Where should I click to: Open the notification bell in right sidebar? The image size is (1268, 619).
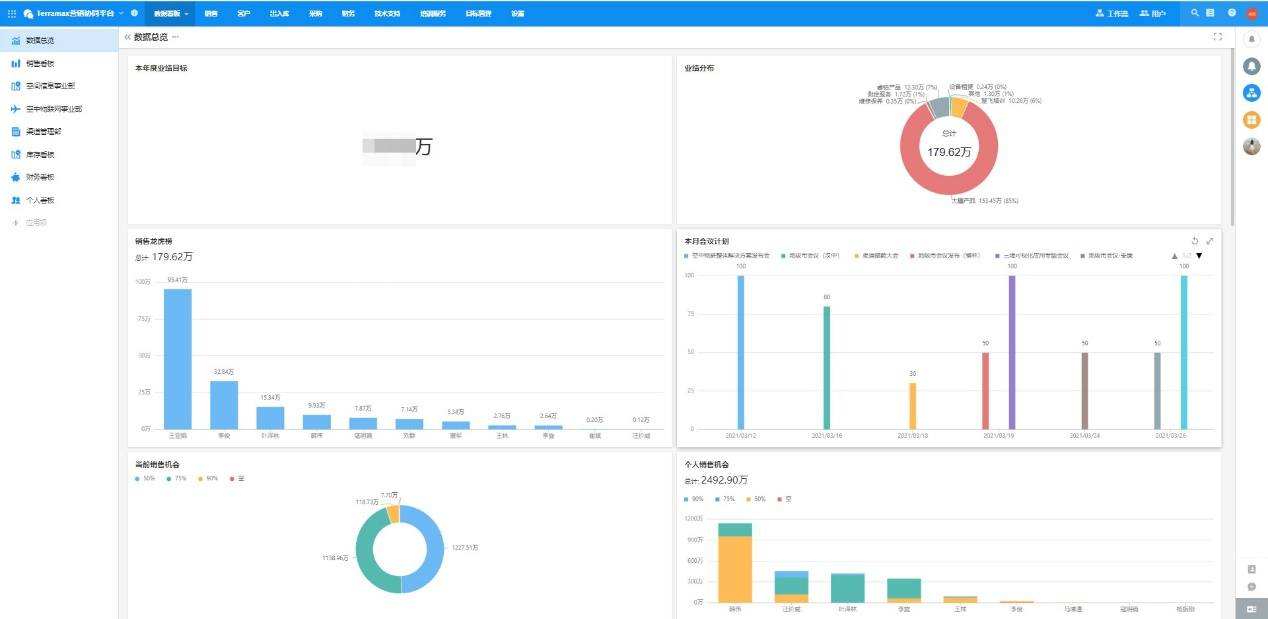1251,66
